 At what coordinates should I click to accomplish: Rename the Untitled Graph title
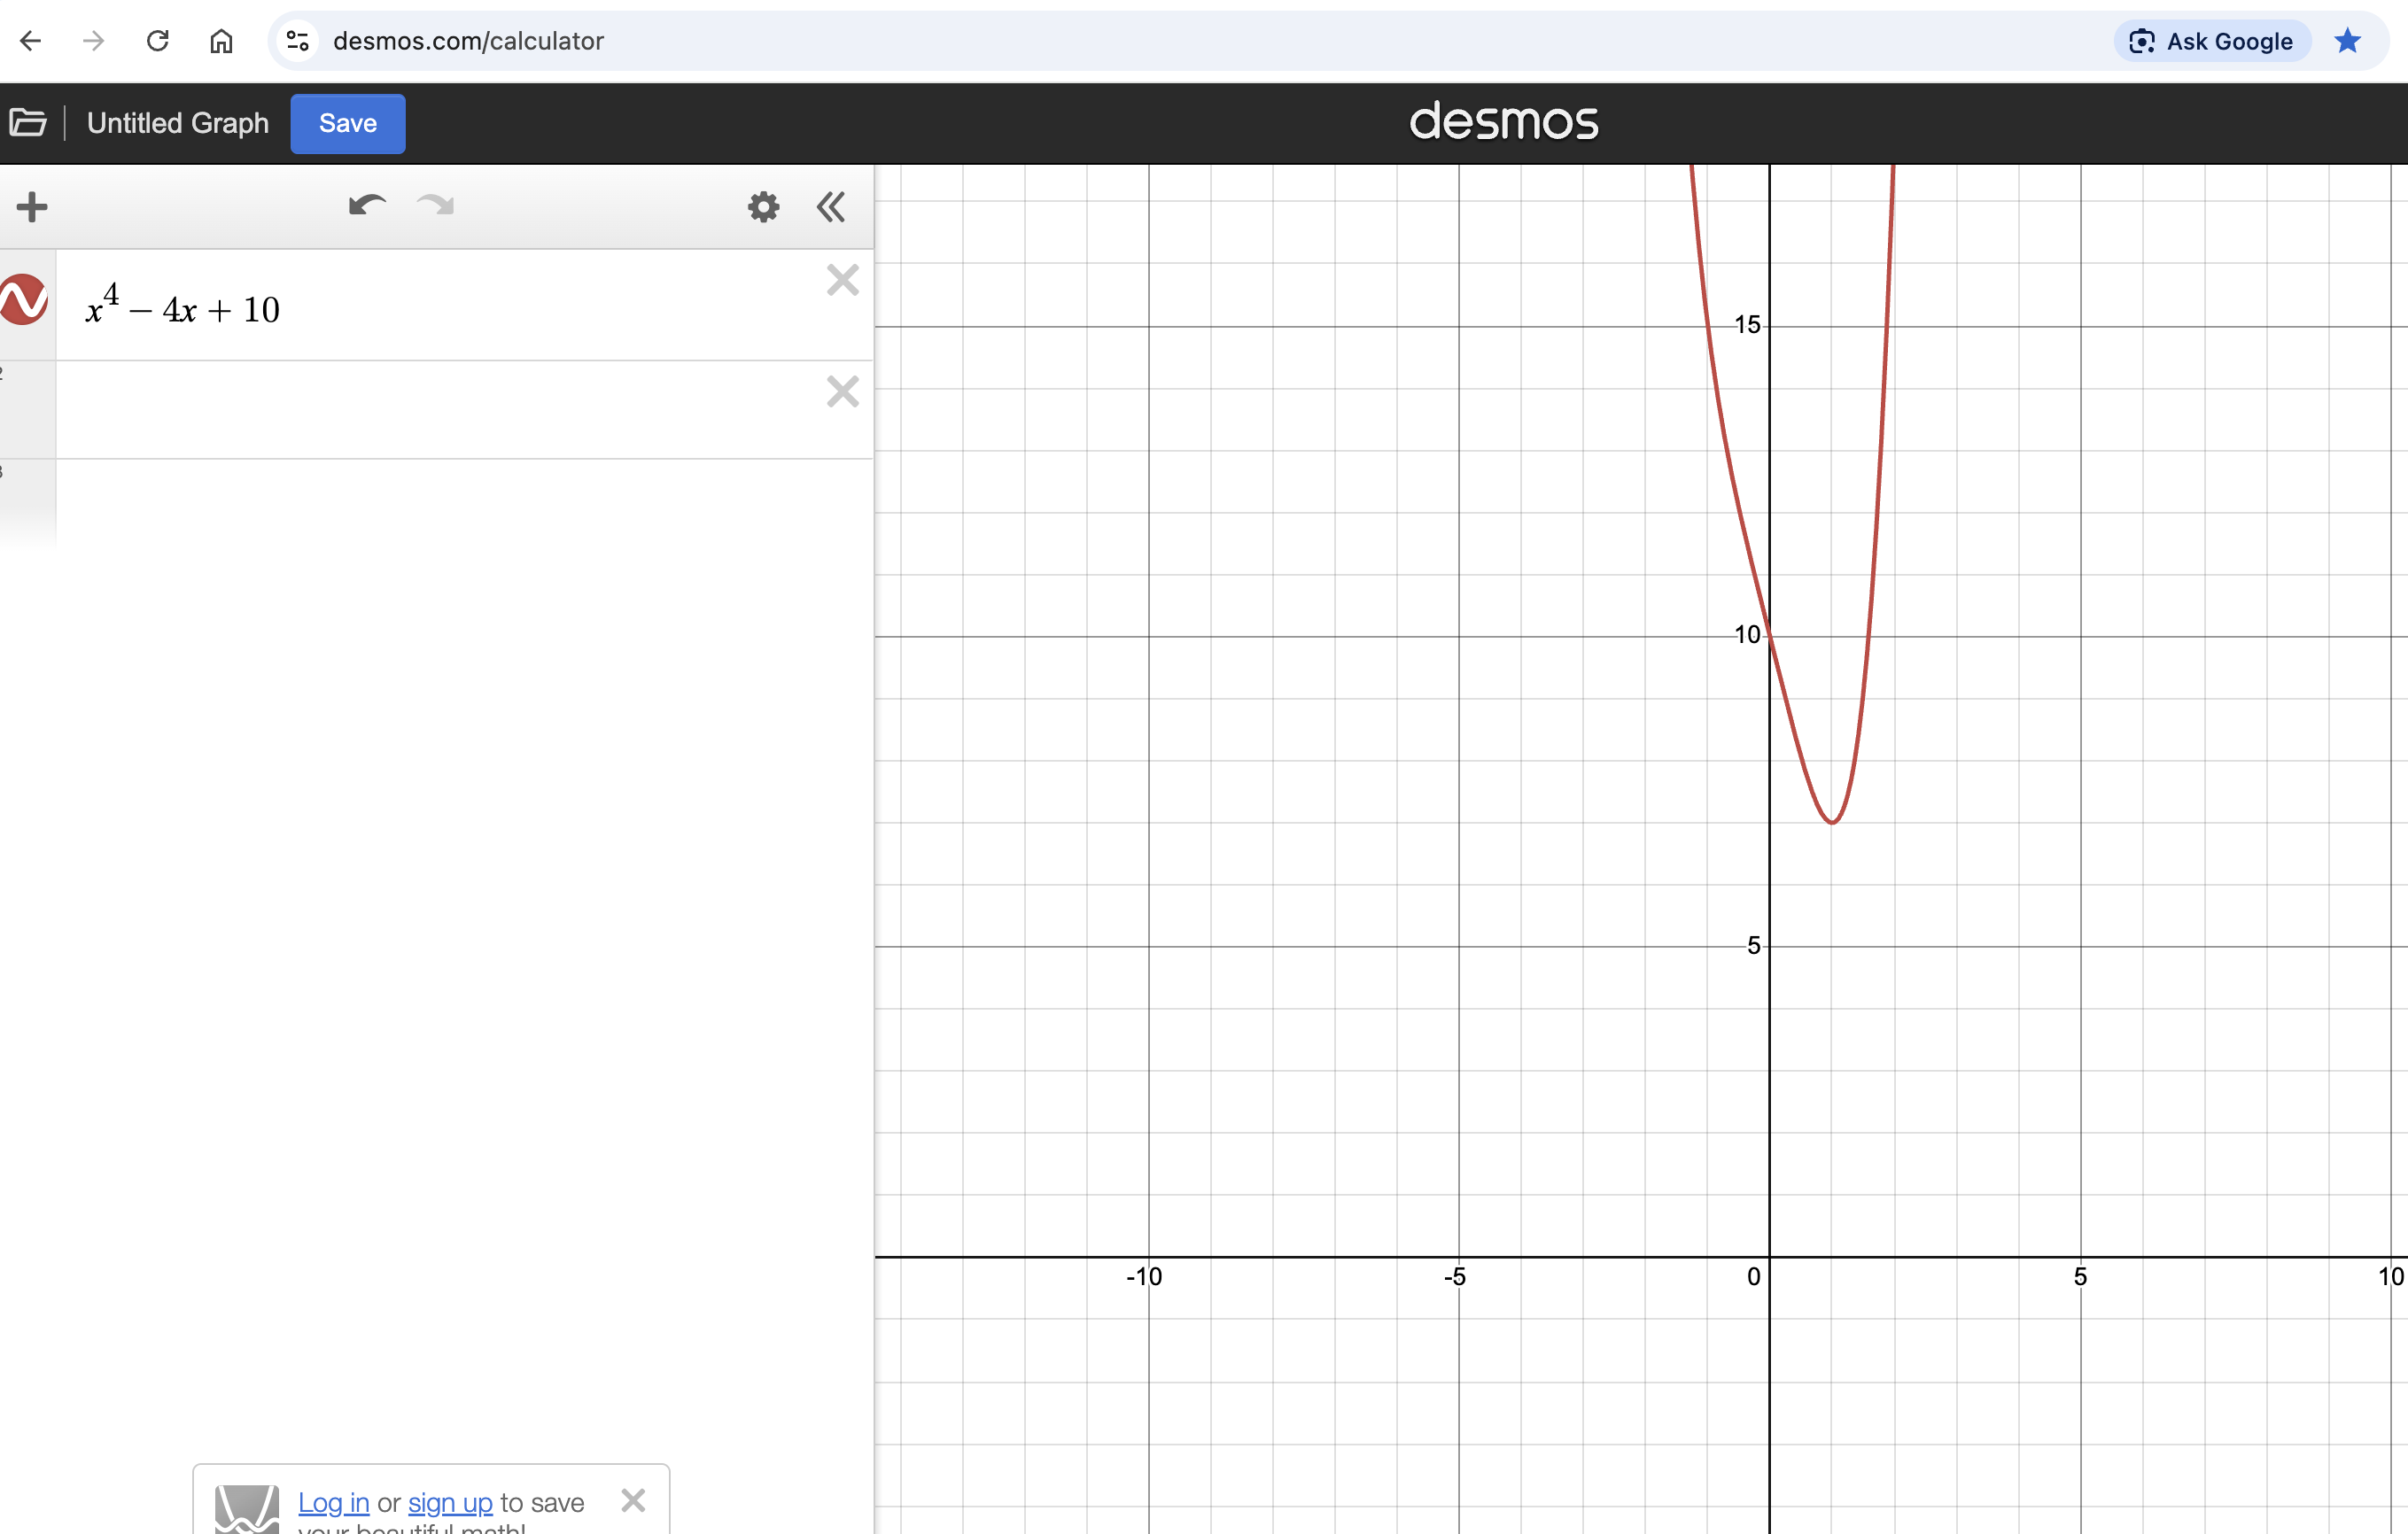178,123
